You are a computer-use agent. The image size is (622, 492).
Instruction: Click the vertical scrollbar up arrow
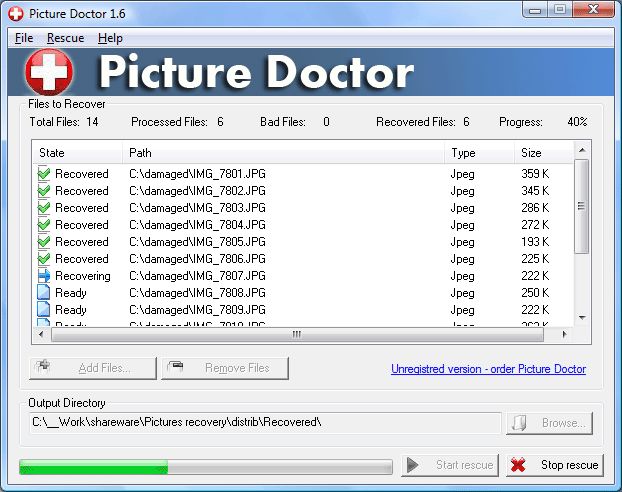click(582, 150)
